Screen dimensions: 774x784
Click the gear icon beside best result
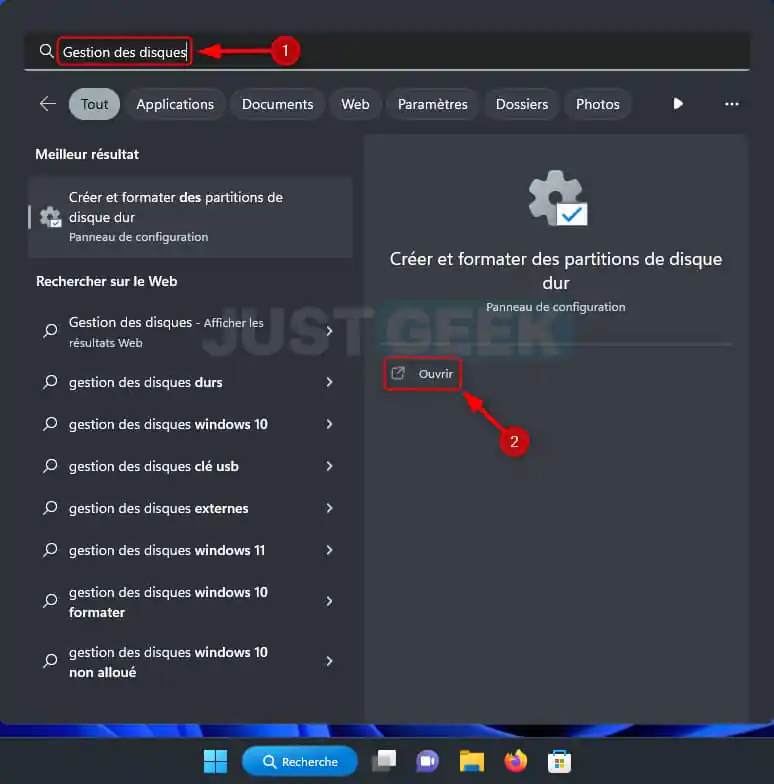(x=50, y=217)
